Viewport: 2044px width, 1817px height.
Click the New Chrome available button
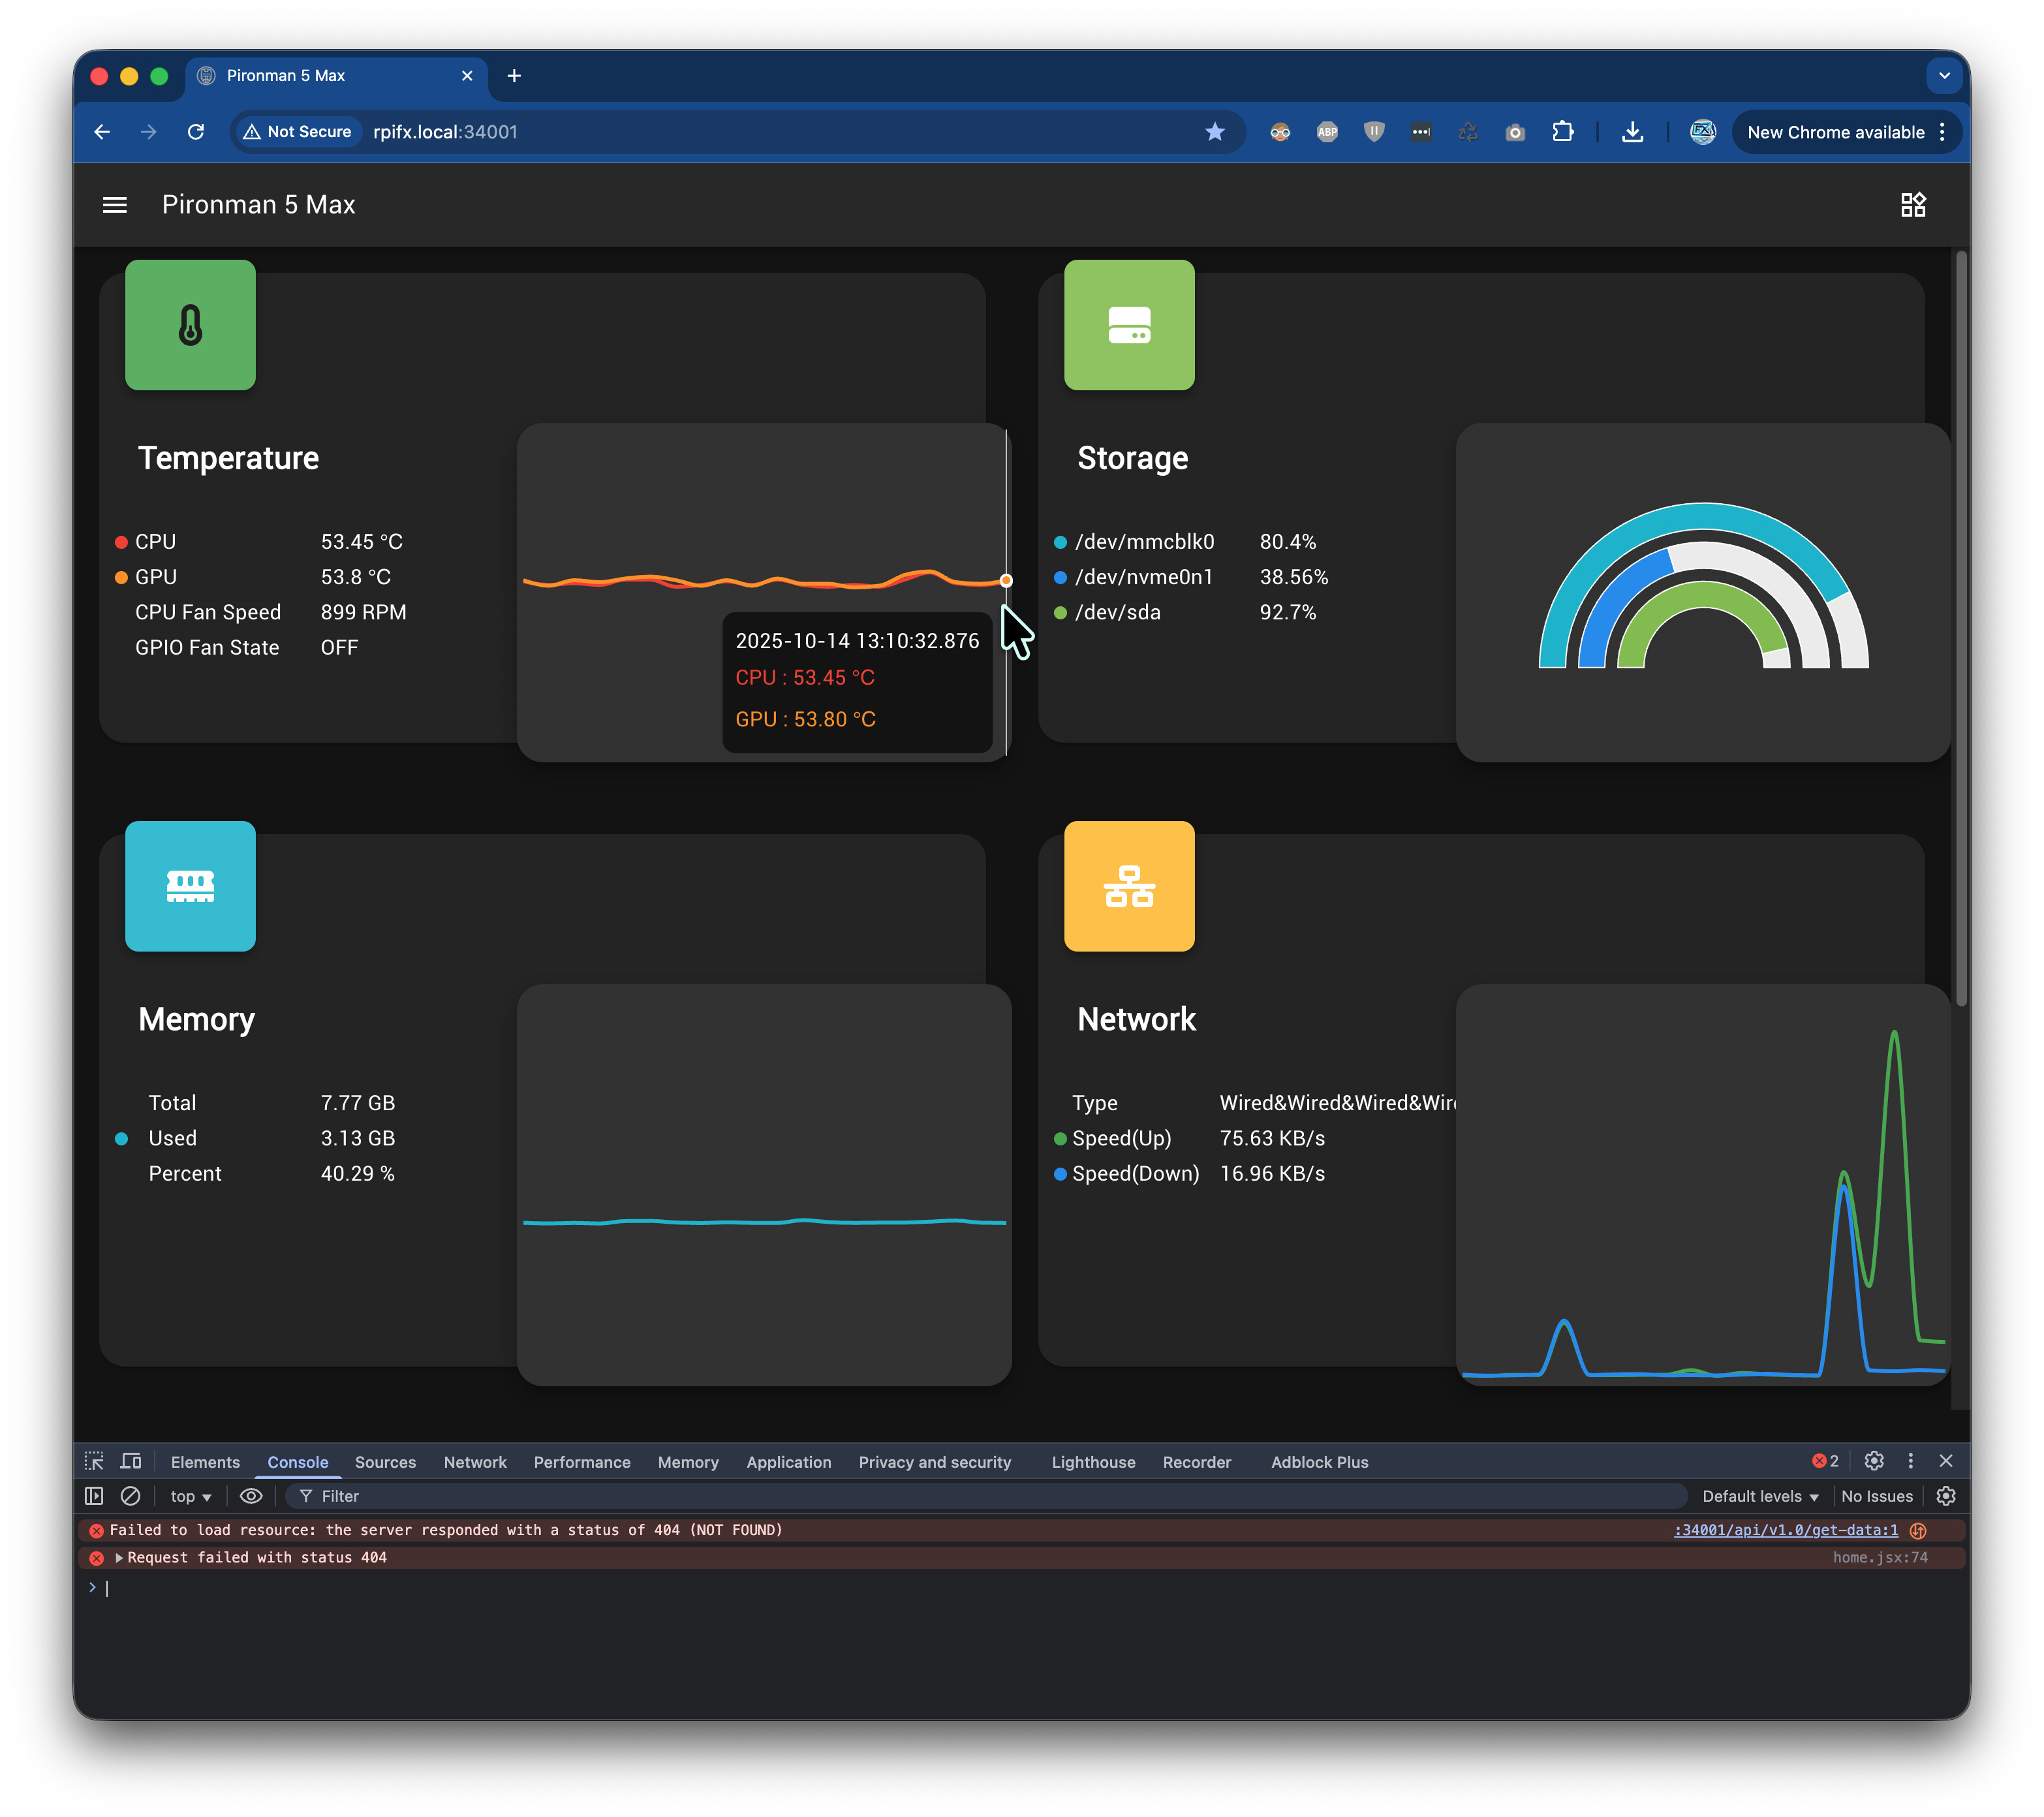coord(1835,132)
